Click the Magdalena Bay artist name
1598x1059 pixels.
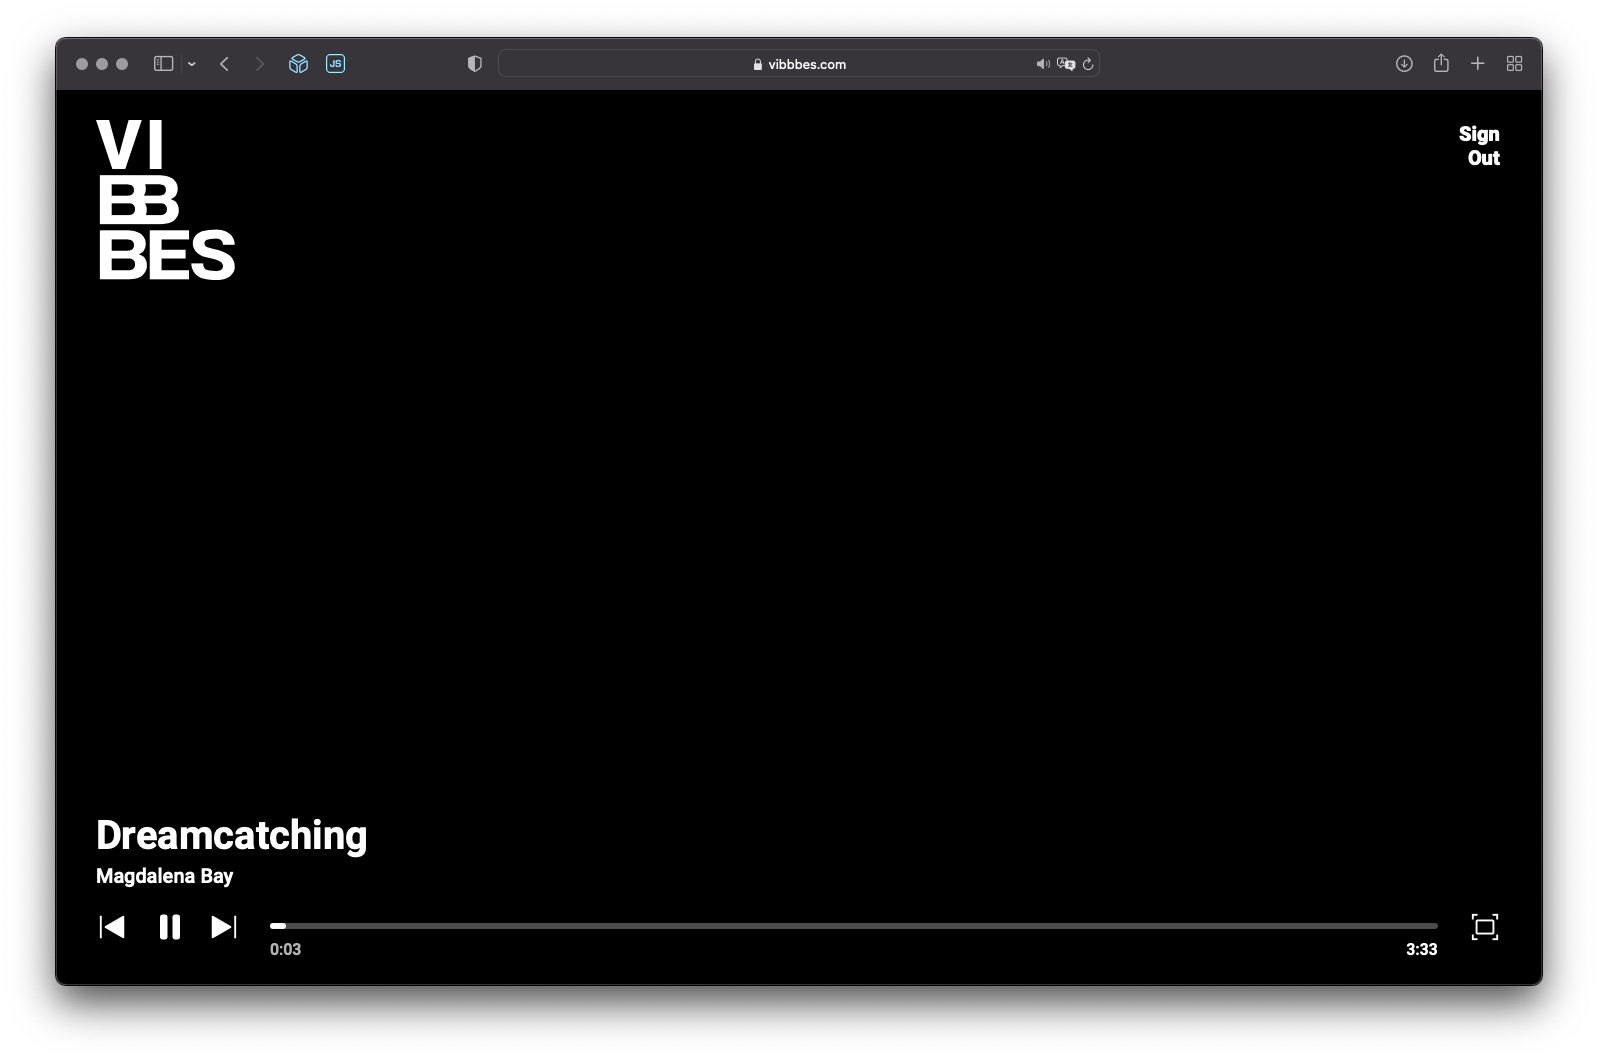tap(165, 876)
